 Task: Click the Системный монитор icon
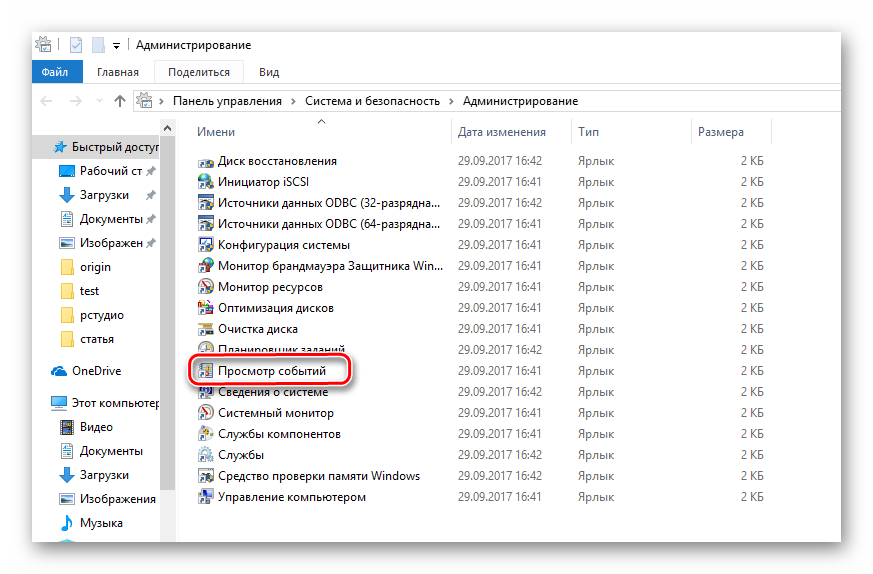[206, 413]
